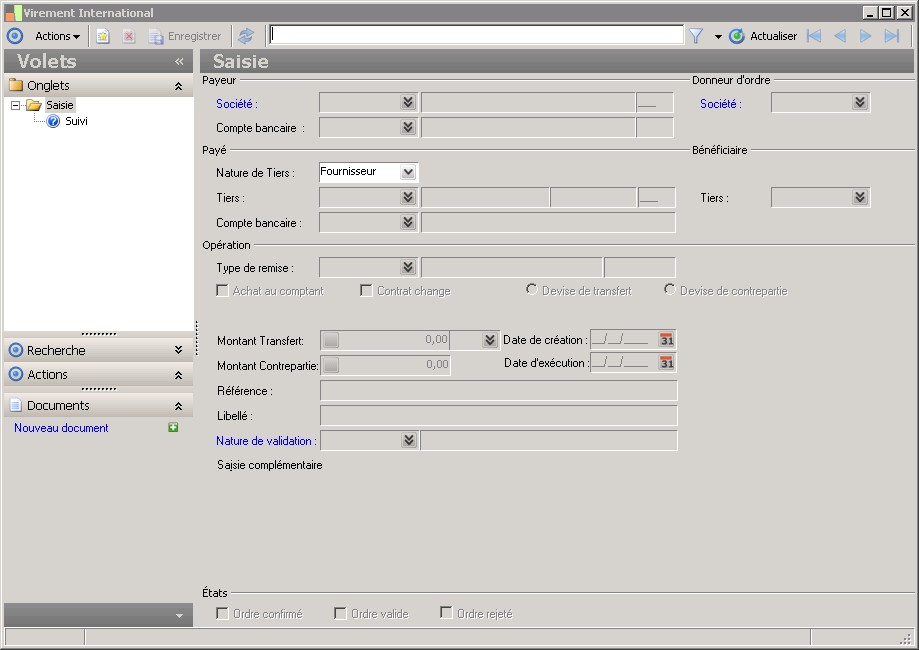Collapse the Saisie tree node
Image resolution: width=919 pixels, height=650 pixels.
[16, 106]
